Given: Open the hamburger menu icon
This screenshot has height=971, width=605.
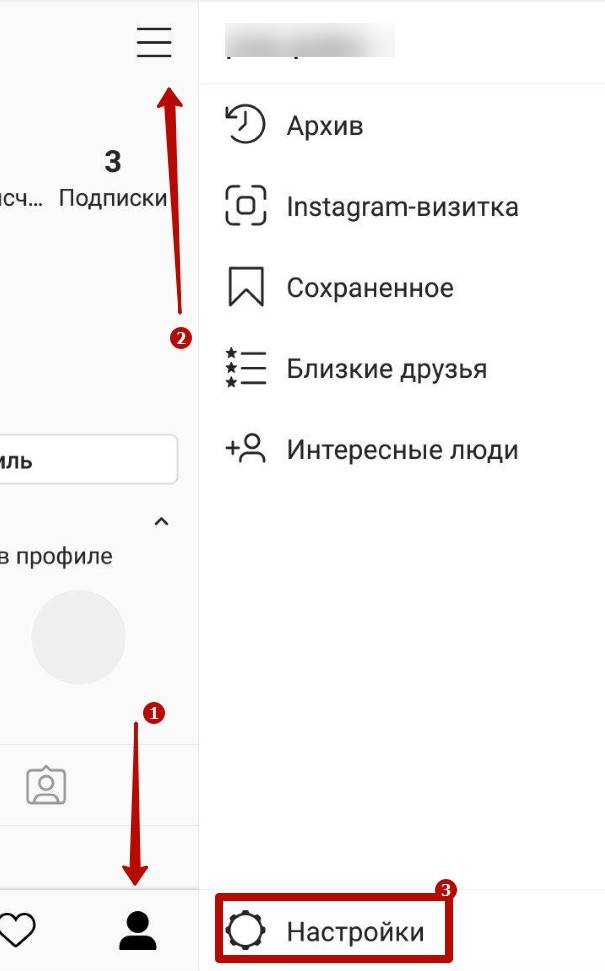Looking at the screenshot, I should pos(154,42).
